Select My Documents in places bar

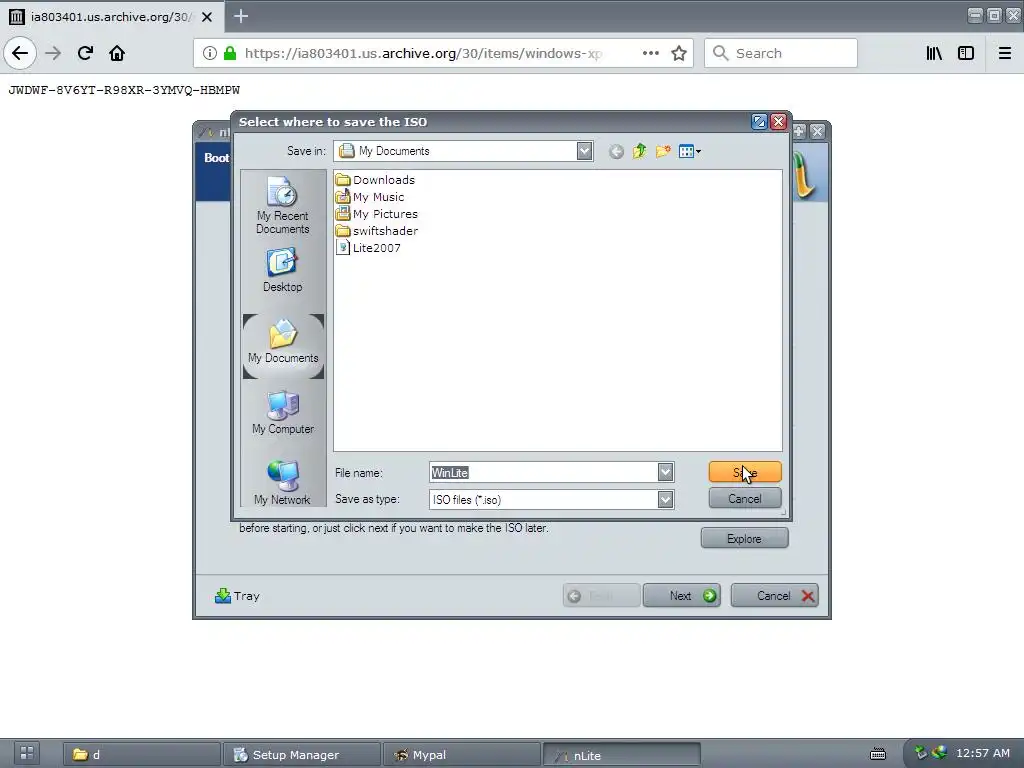[x=283, y=345]
